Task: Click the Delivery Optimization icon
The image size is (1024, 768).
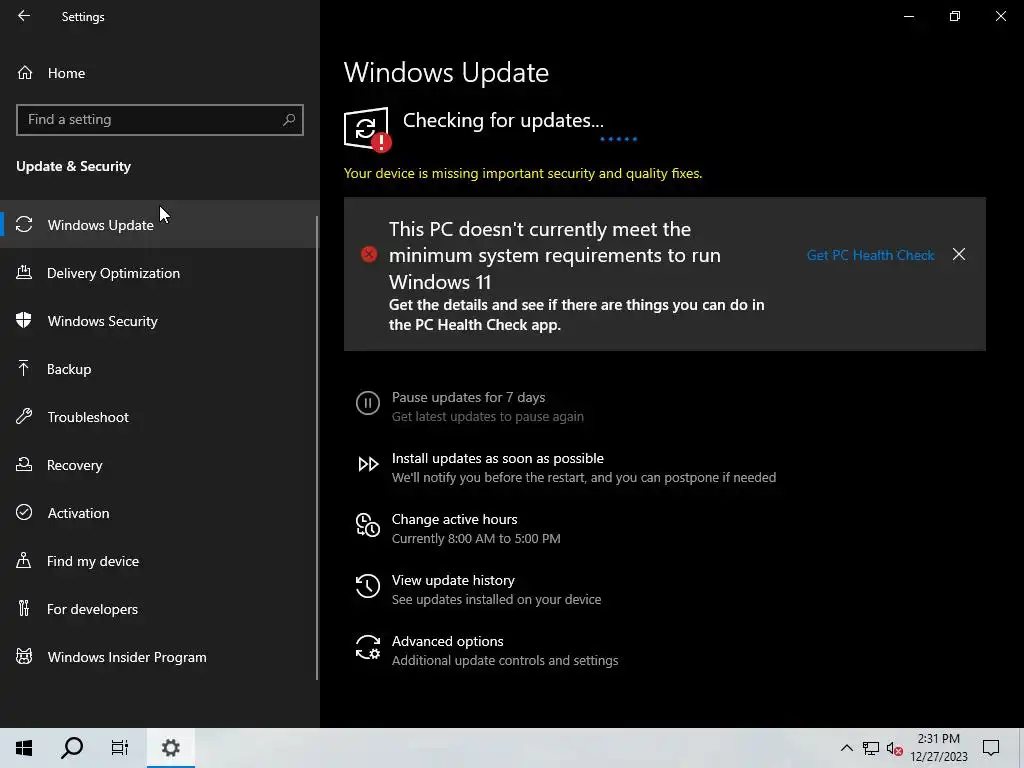Action: (24, 272)
